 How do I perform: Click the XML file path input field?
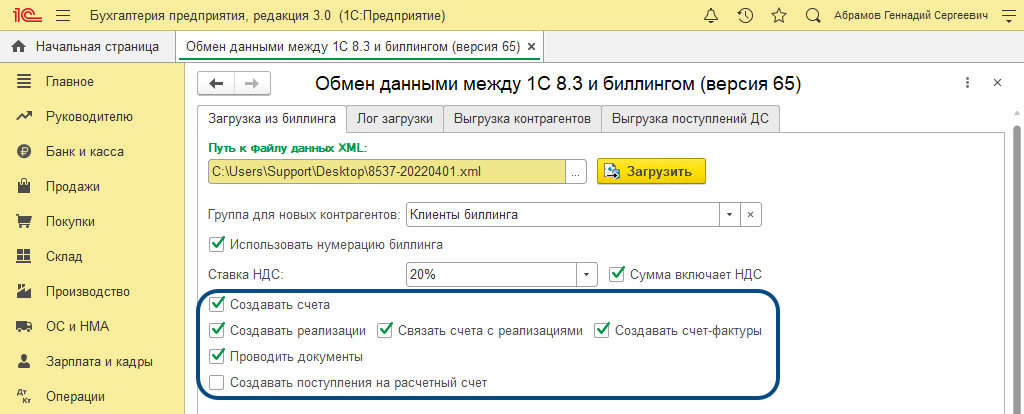387,172
